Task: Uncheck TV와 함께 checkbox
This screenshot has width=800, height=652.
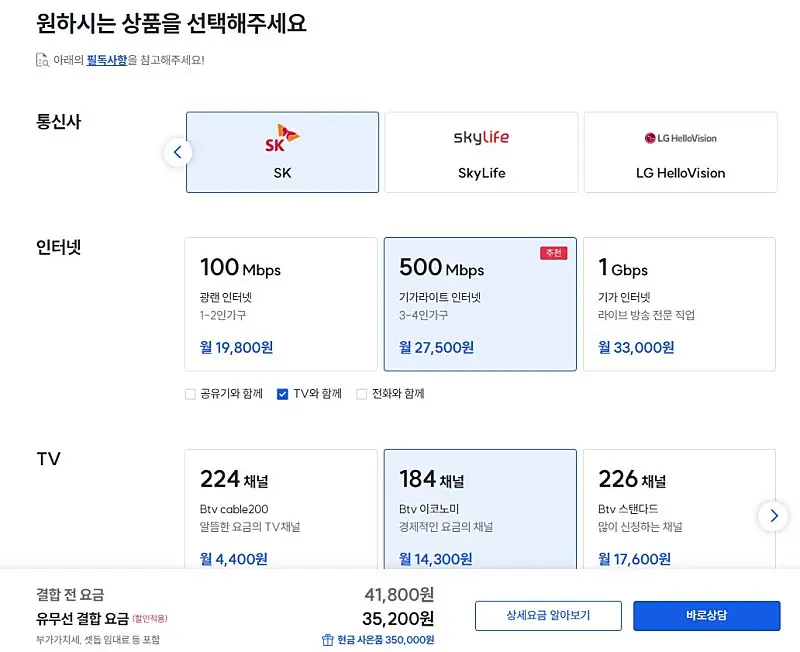Action: point(282,394)
